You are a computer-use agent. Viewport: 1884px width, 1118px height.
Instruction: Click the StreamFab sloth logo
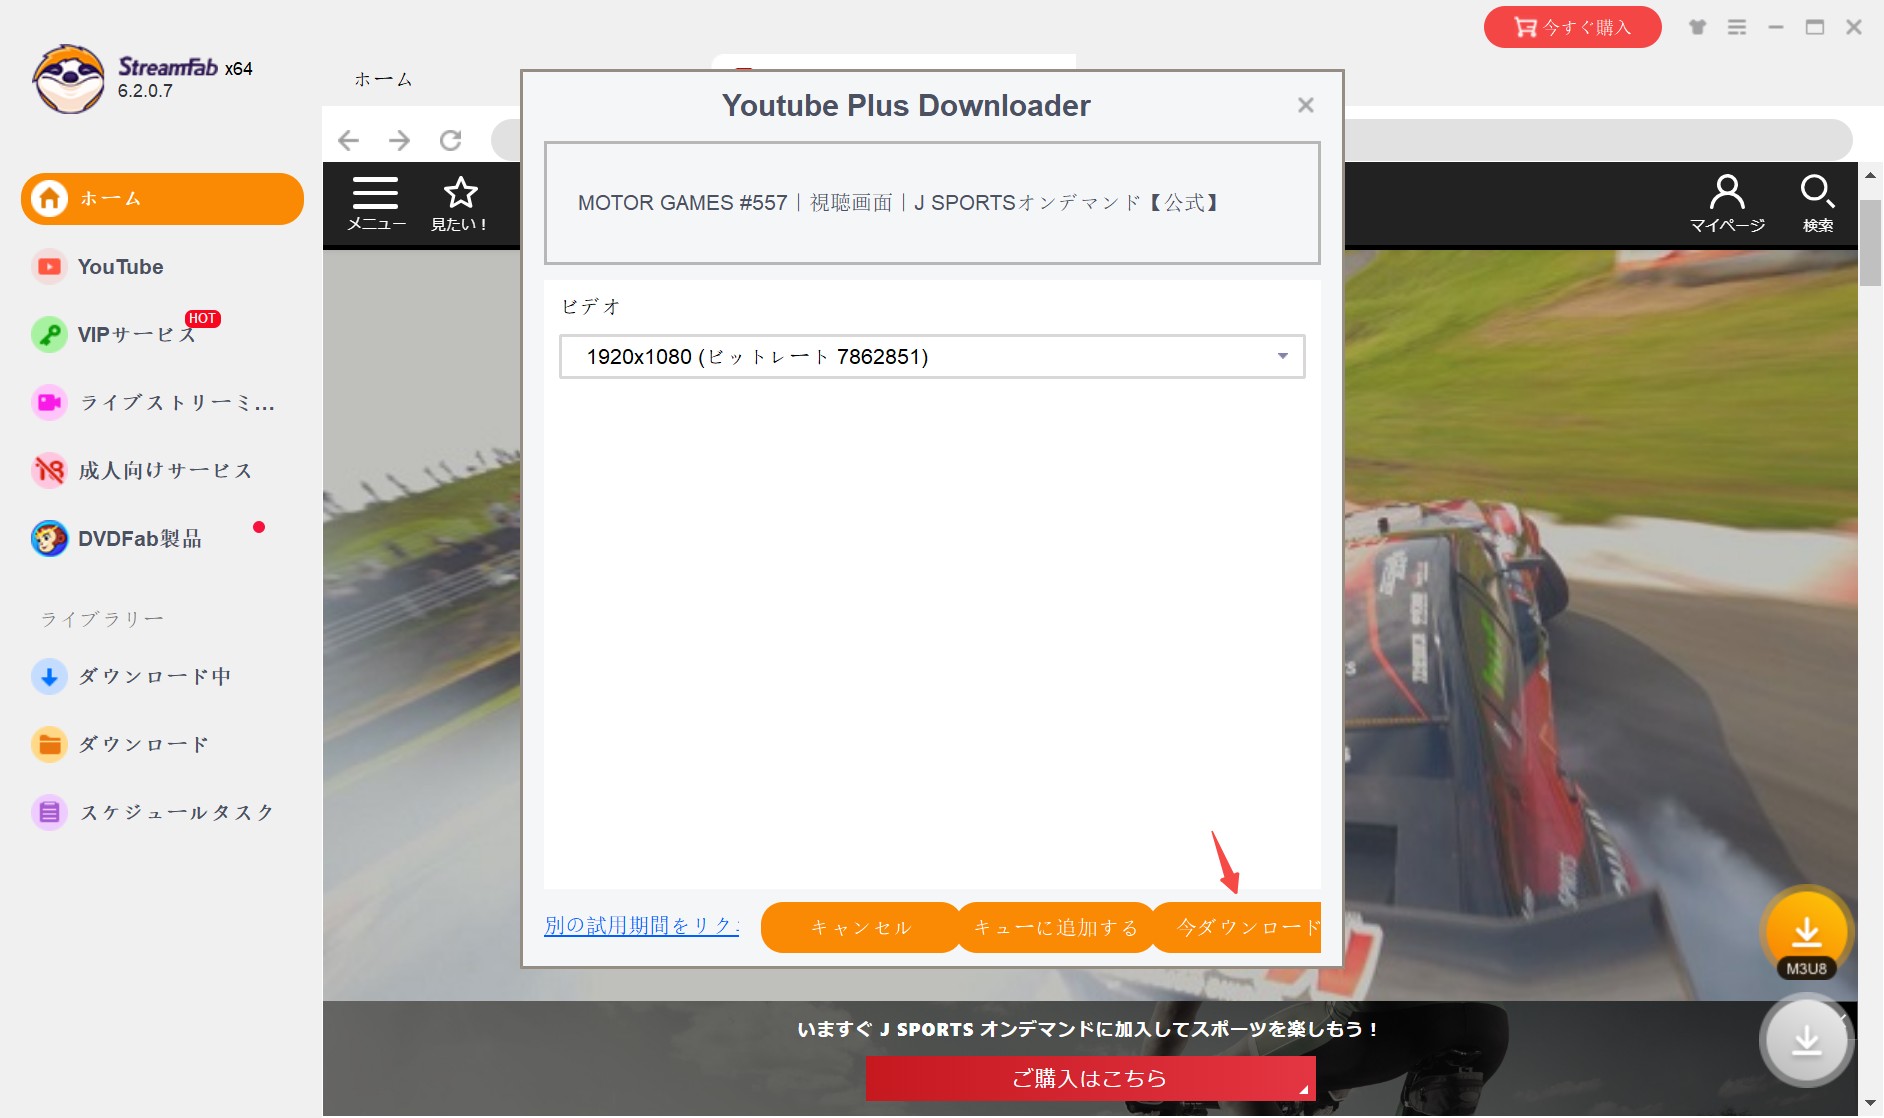coord(68,79)
